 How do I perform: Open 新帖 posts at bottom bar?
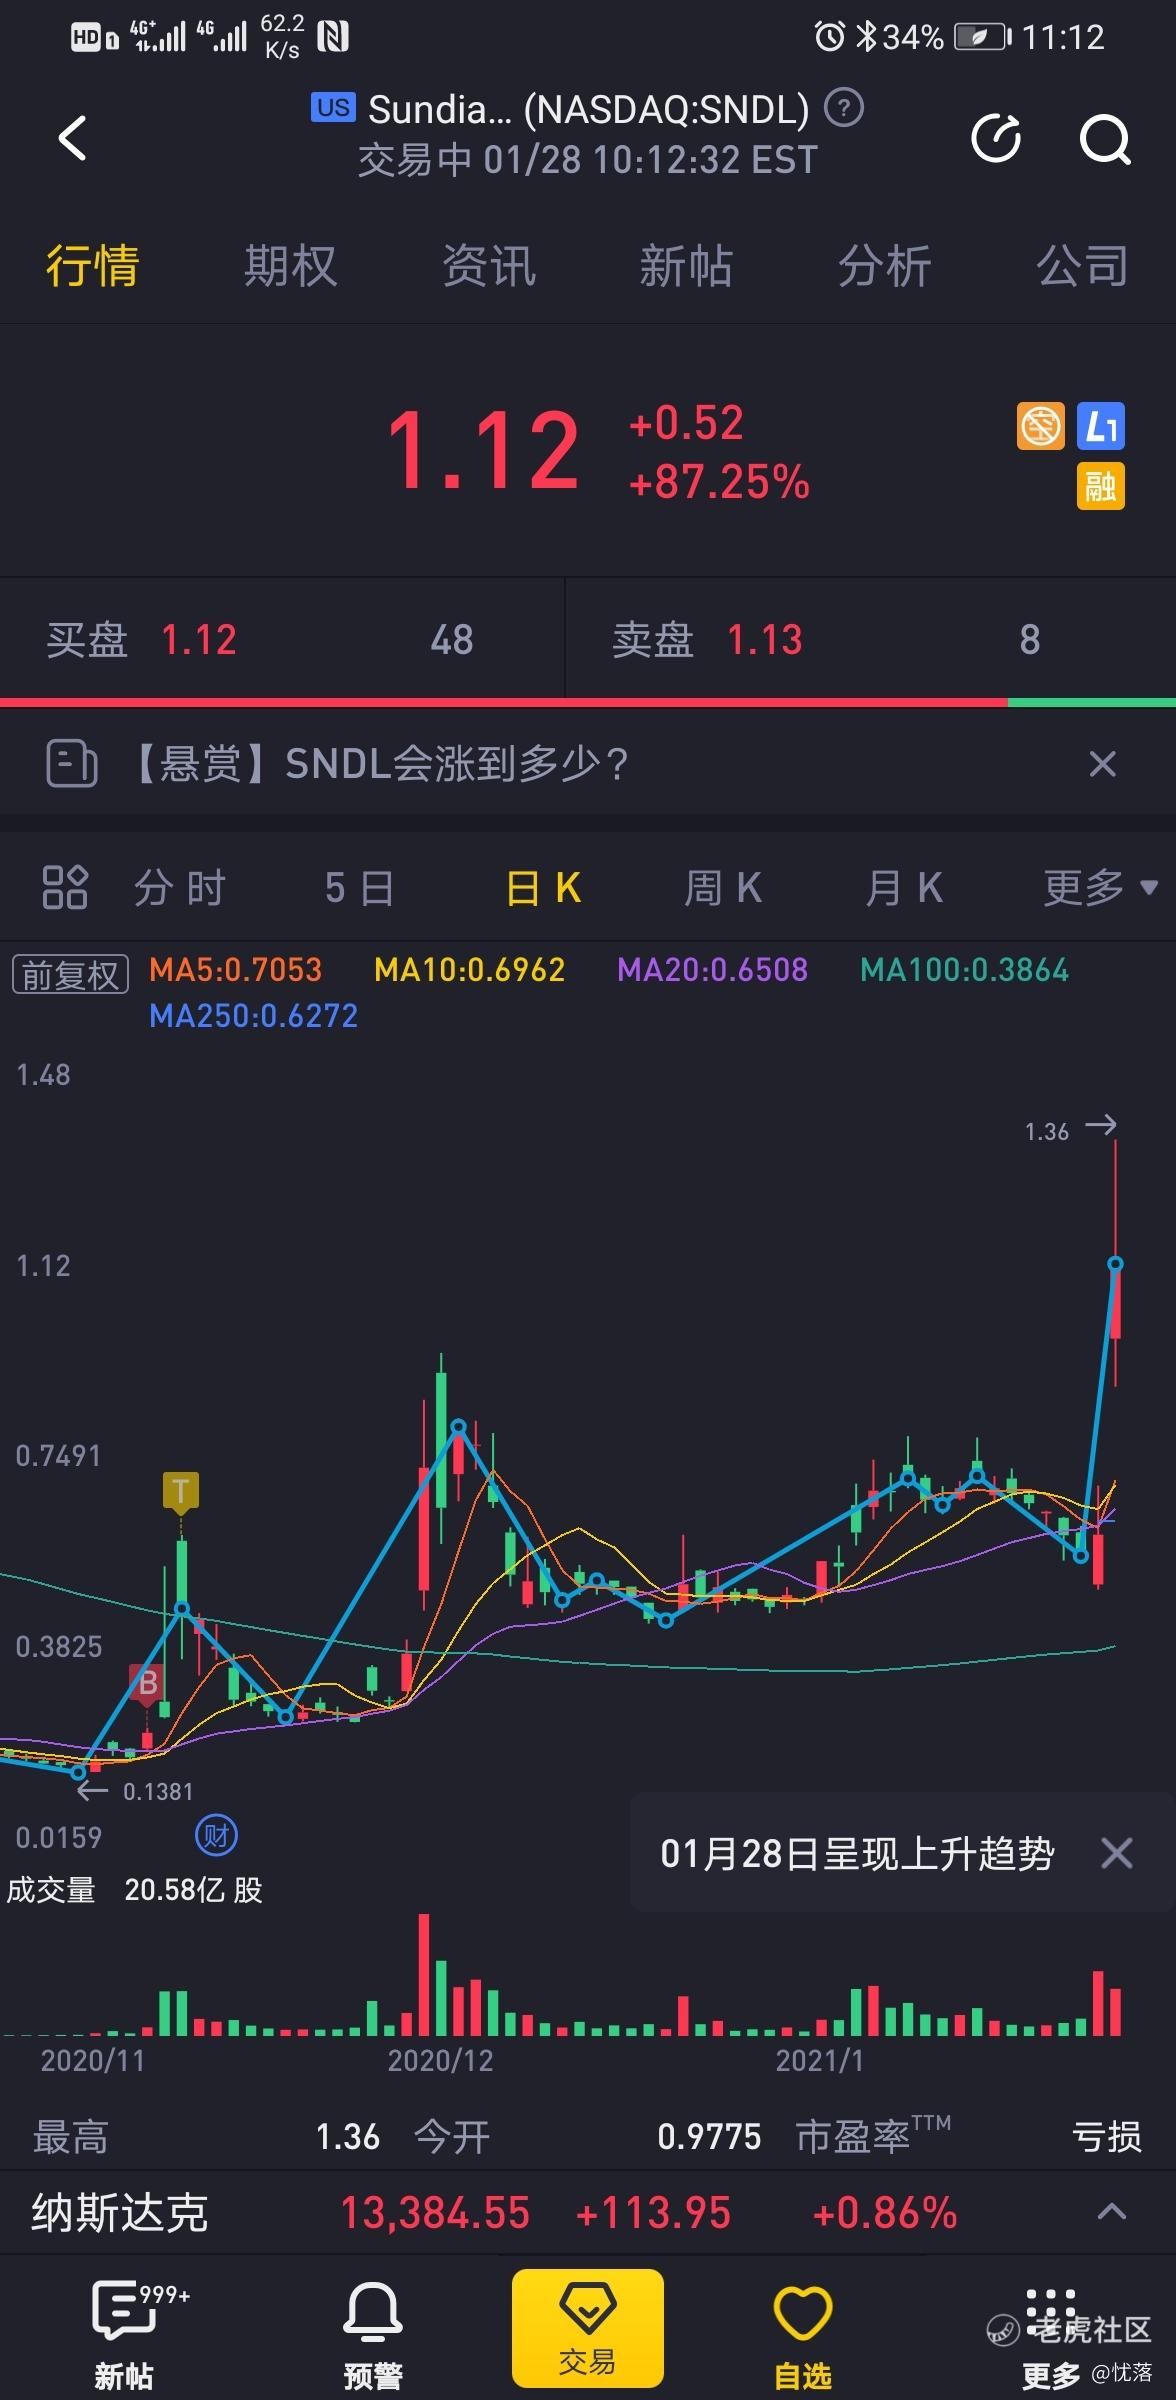tap(124, 2336)
